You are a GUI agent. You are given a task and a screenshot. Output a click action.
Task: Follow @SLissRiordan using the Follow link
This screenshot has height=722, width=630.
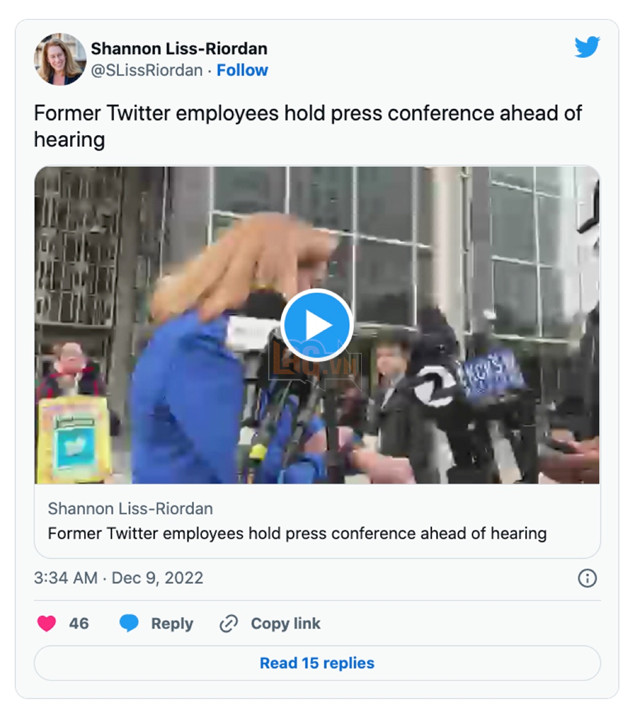(x=242, y=70)
